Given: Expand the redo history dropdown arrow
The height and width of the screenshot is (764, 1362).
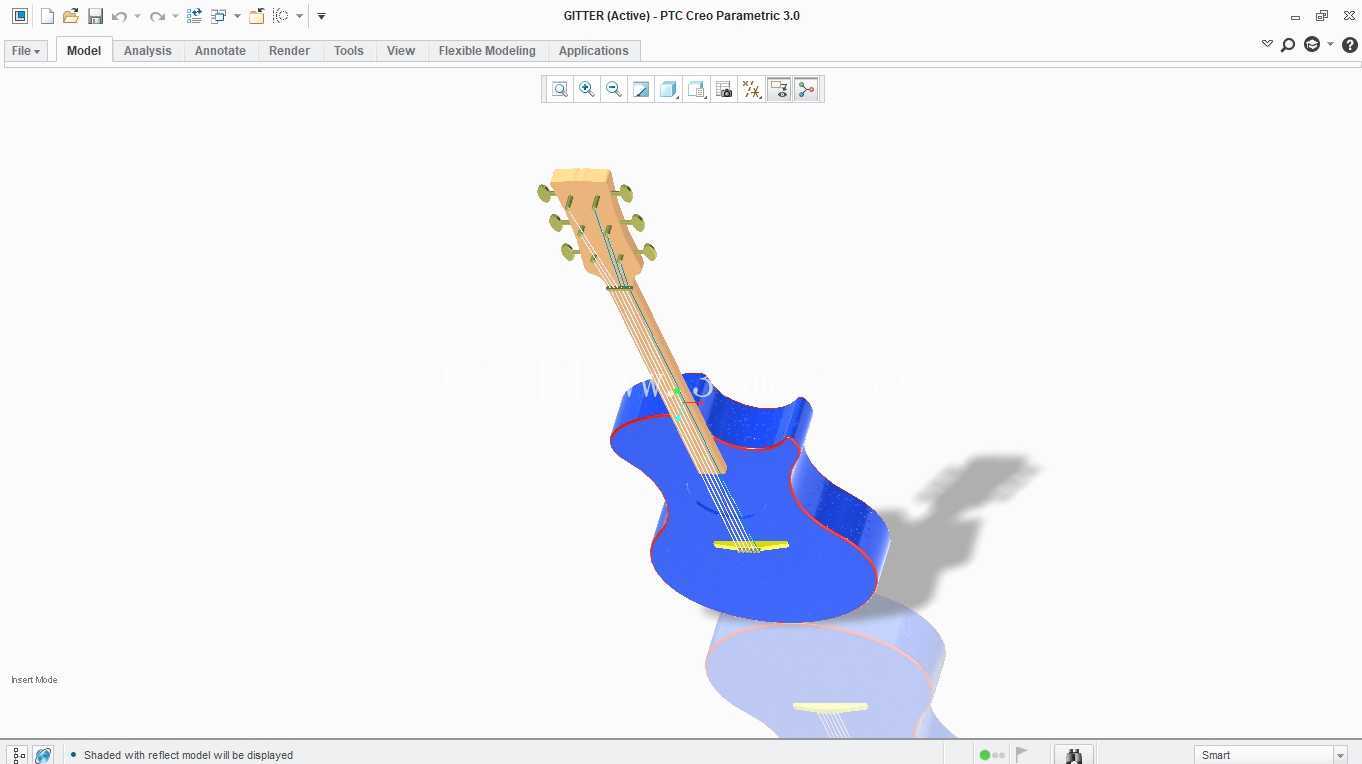Looking at the screenshot, I should pos(175,16).
